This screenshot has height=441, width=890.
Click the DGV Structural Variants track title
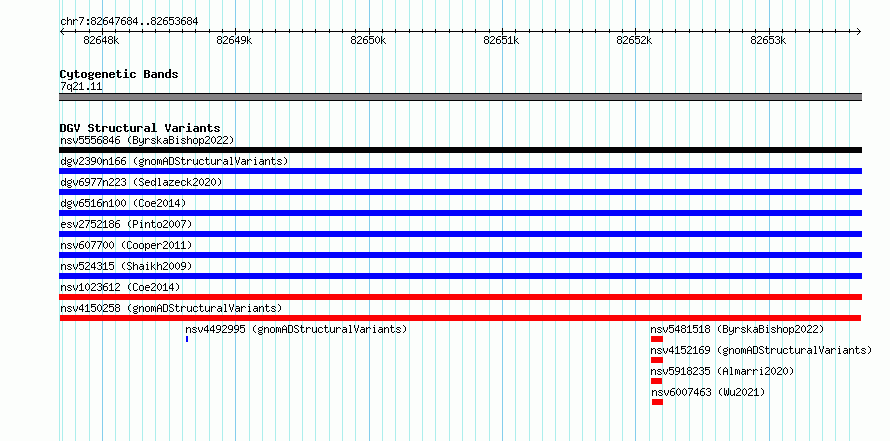pyautogui.click(x=140, y=128)
